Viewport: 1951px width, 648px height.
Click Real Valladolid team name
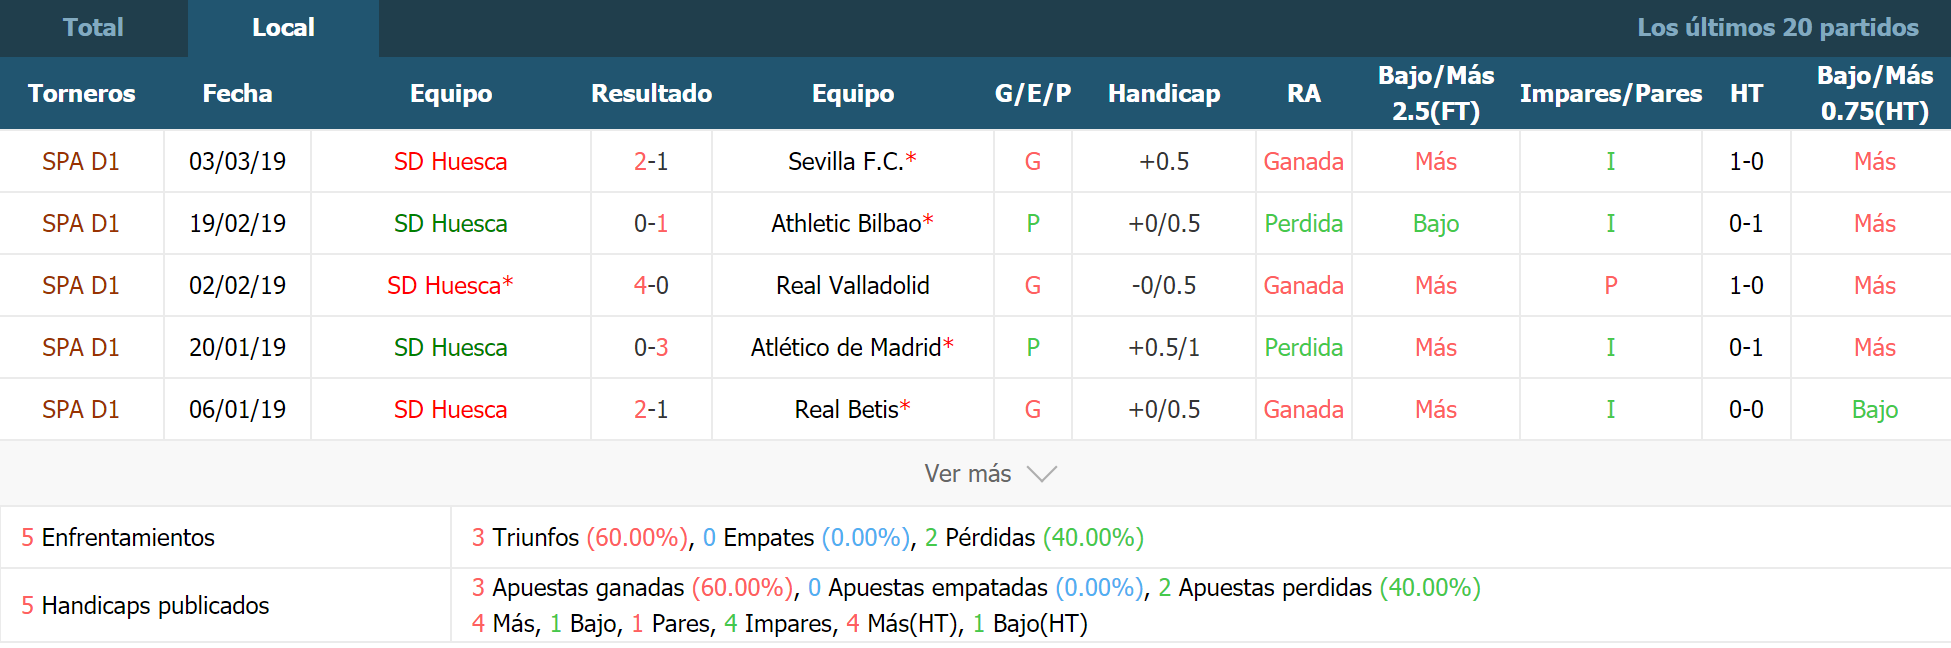point(852,285)
